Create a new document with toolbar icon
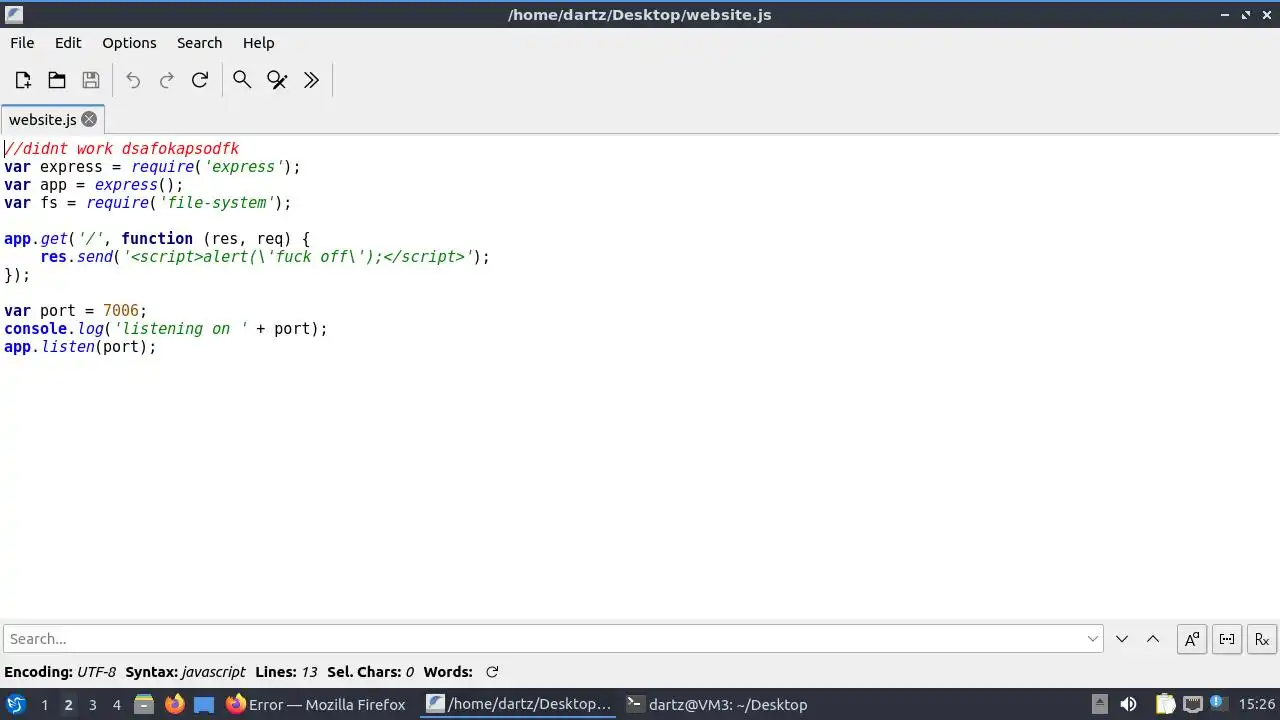Viewport: 1280px width, 720px height. [23, 80]
